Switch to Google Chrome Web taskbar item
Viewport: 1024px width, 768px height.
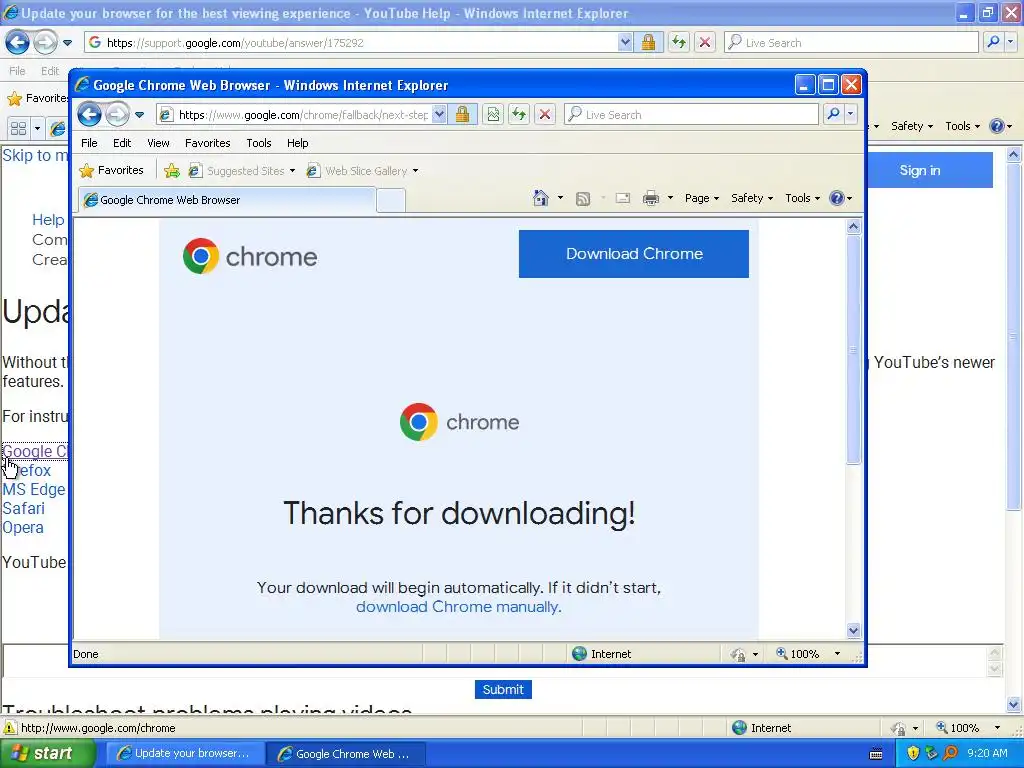(345, 754)
